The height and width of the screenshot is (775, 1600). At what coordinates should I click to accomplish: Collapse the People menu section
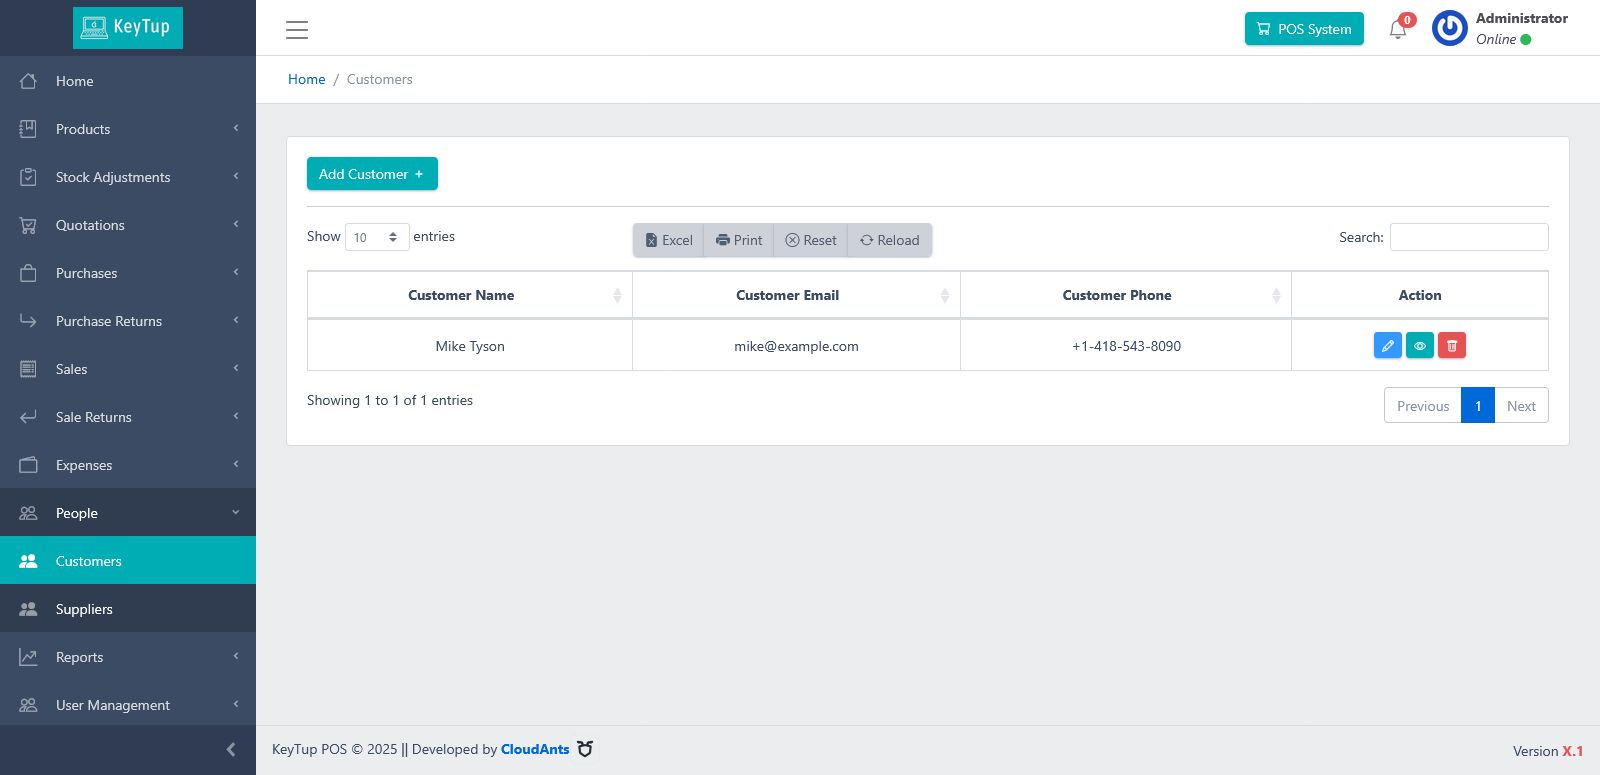[128, 513]
